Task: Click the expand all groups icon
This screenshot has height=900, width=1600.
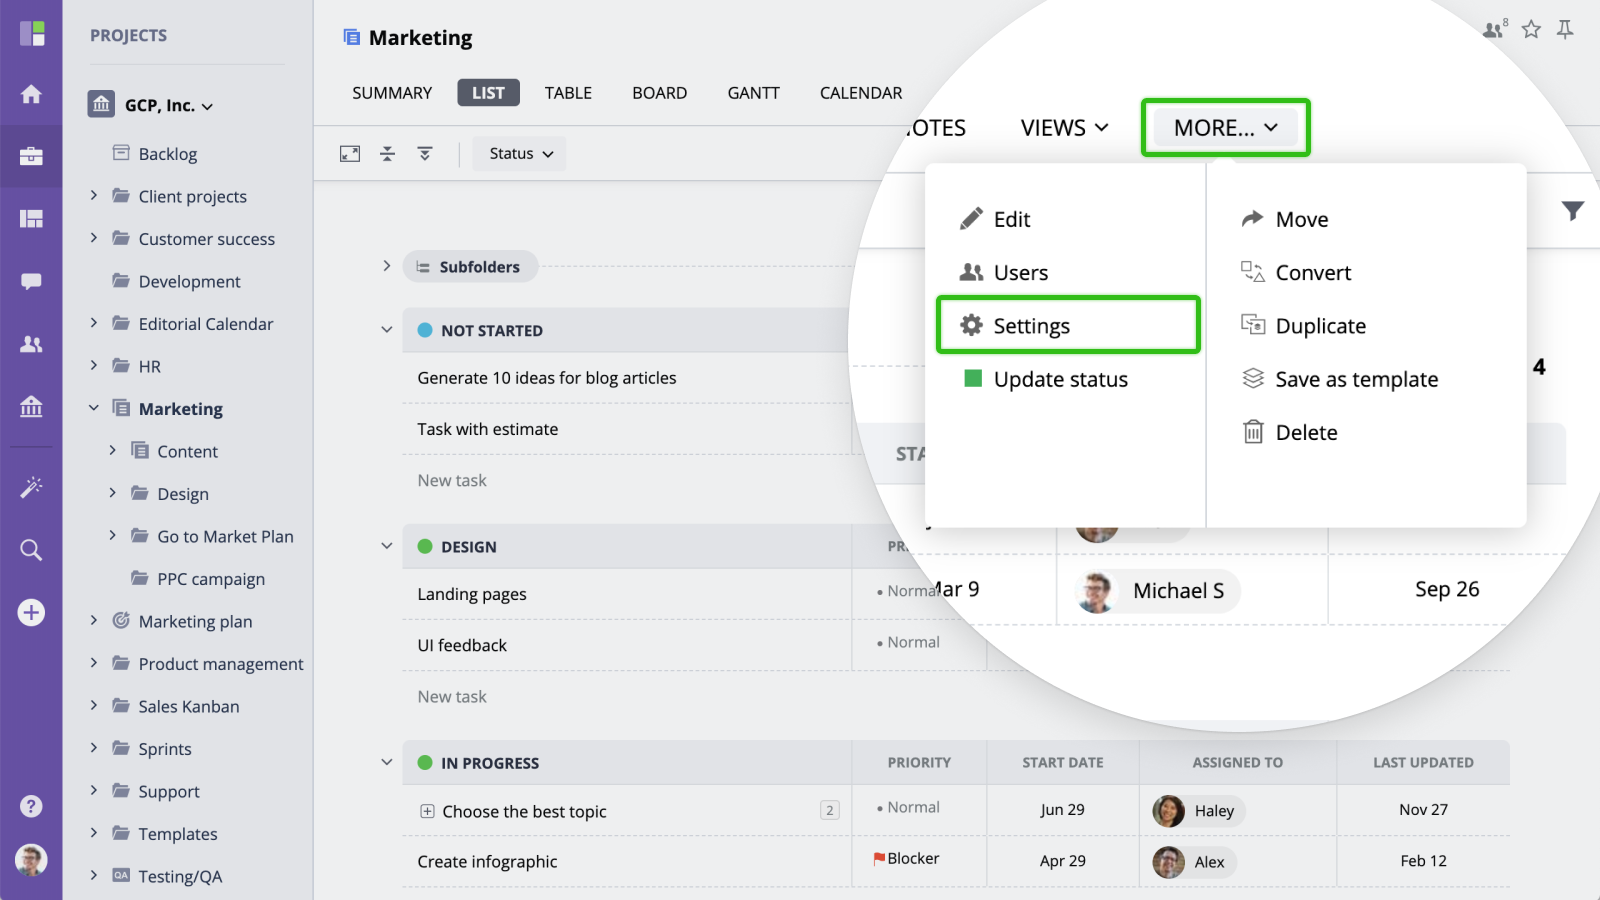Action: pyautogui.click(x=425, y=154)
